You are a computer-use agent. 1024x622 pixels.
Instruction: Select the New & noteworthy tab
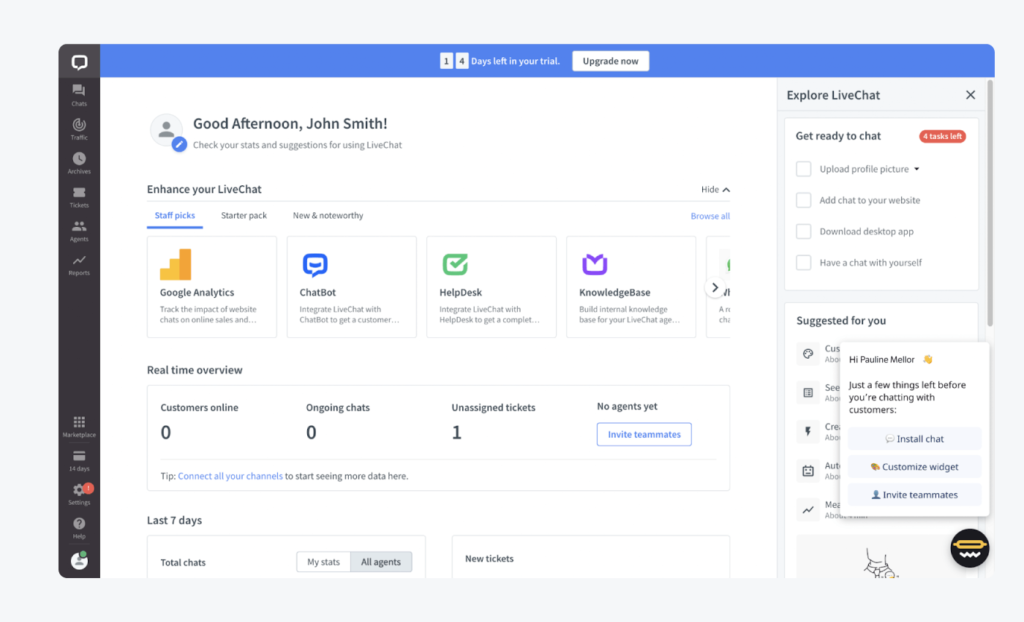328,216
